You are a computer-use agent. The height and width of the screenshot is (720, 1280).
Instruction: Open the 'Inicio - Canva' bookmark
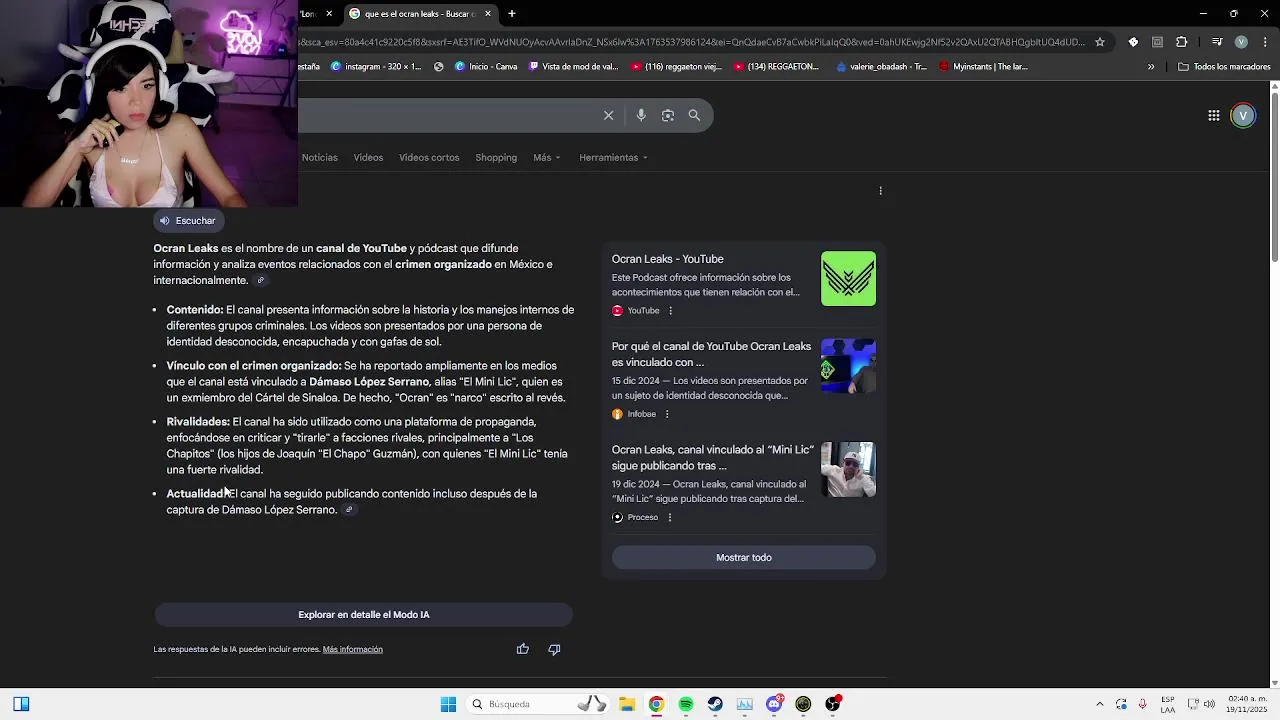tap(486, 67)
